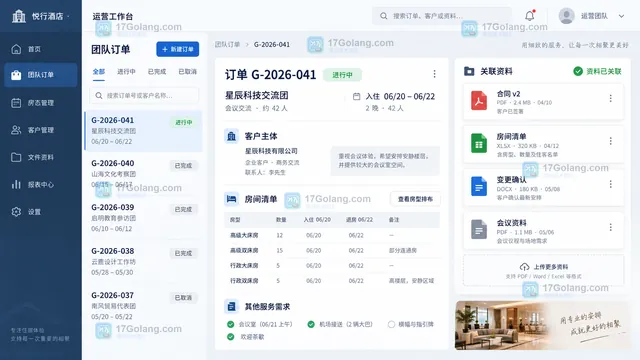Open 设置 gear icon in sidebar
Screen dimensions: 640x360
tap(16, 212)
